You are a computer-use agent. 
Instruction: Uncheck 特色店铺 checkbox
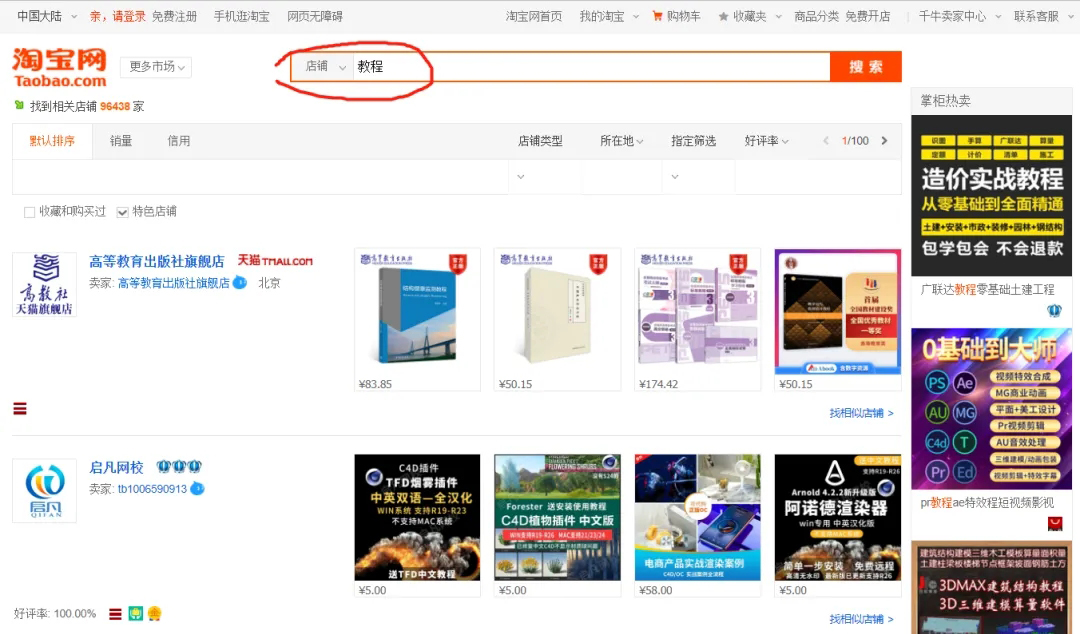123,212
